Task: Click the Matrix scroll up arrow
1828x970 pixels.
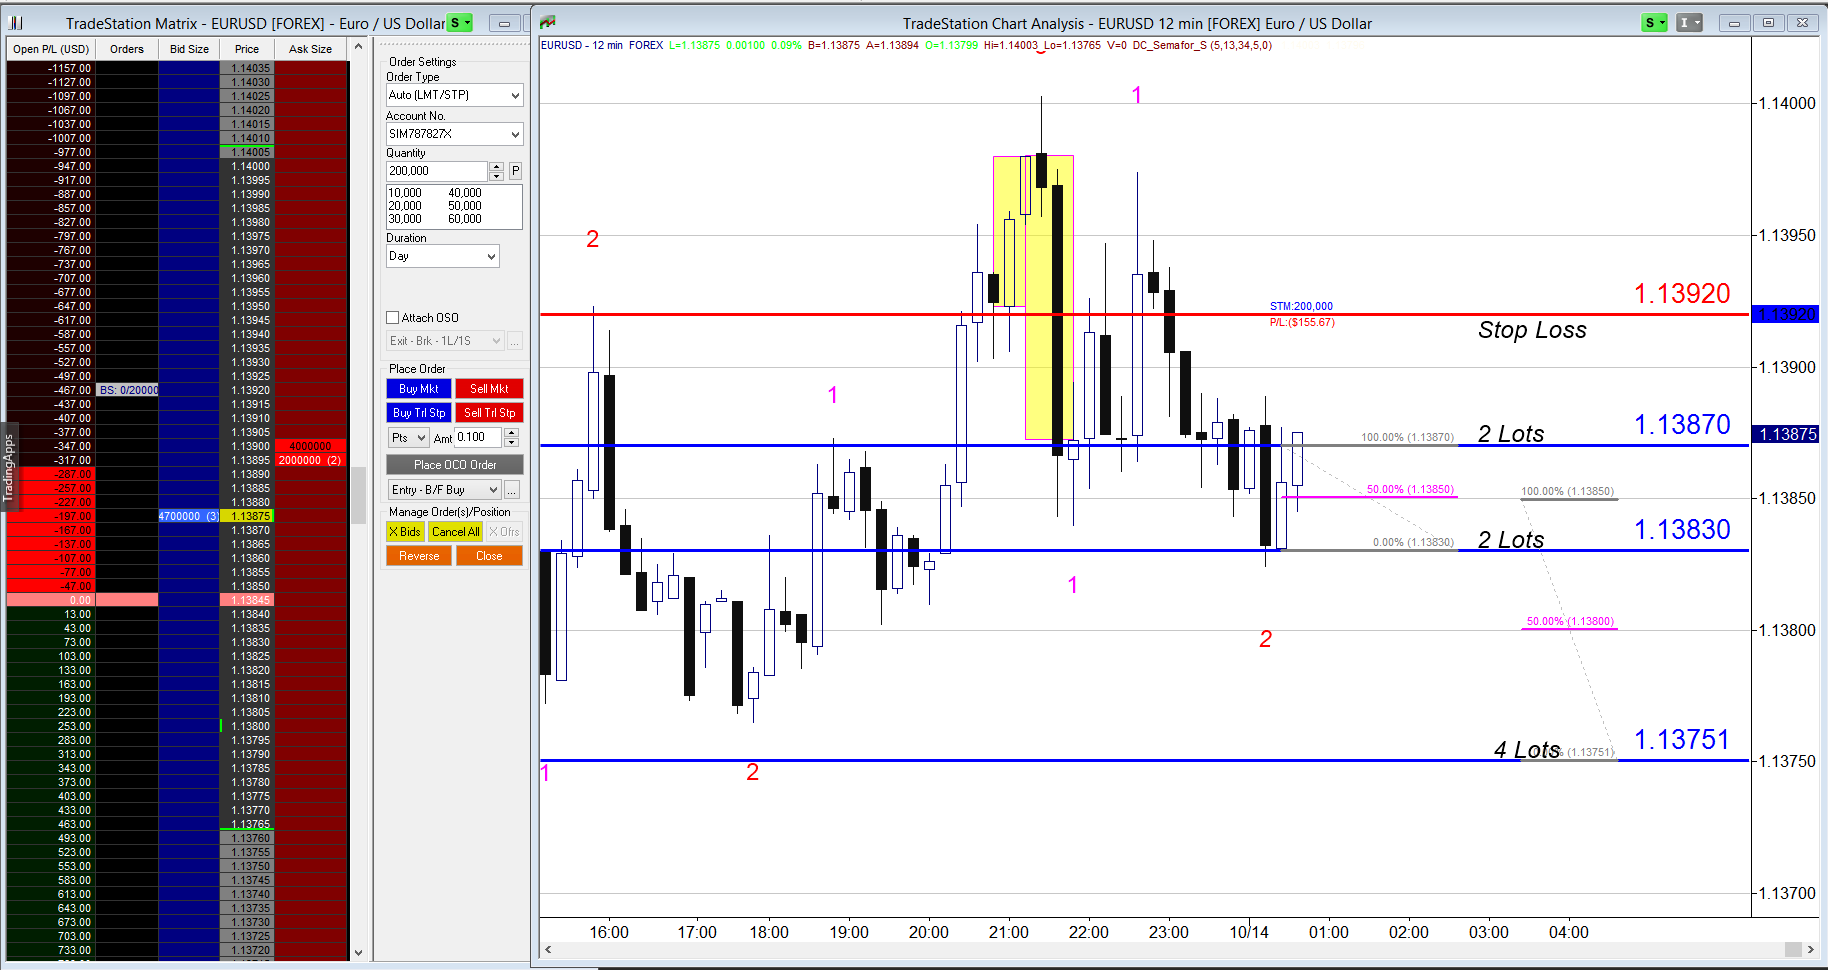Action: [x=358, y=47]
